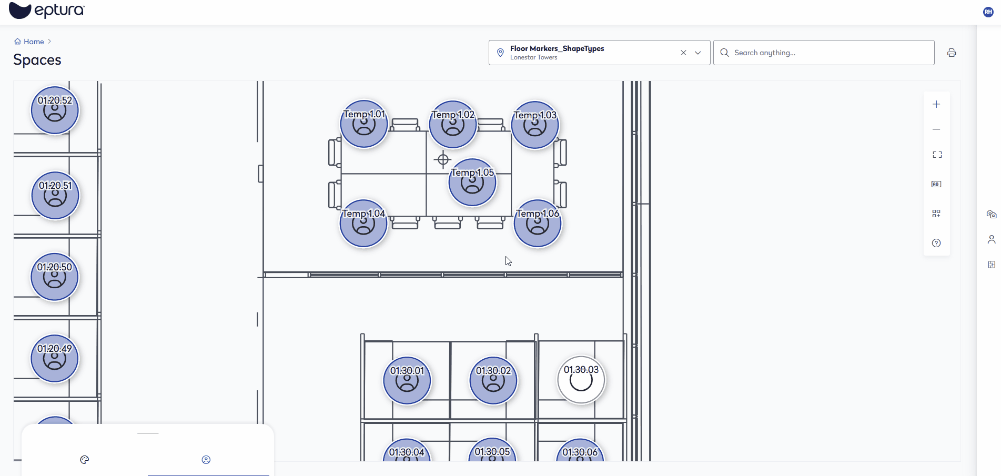Open the floor plan panel in the right sidebar
Screen dimensions: 1001x476
(x=991, y=264)
